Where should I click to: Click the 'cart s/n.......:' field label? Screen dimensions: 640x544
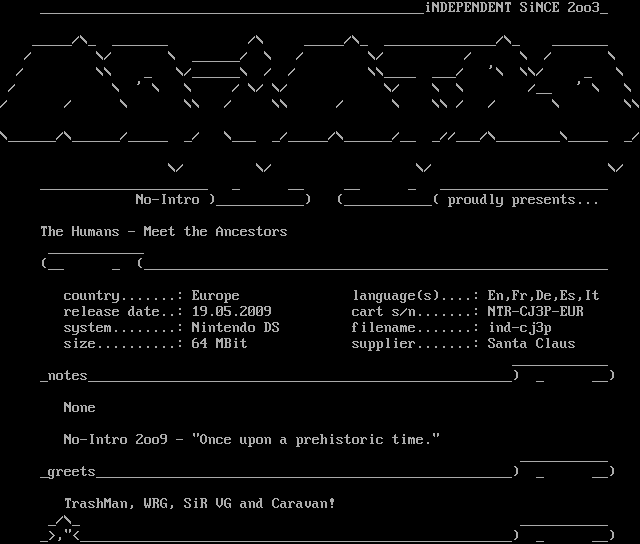tap(415, 311)
